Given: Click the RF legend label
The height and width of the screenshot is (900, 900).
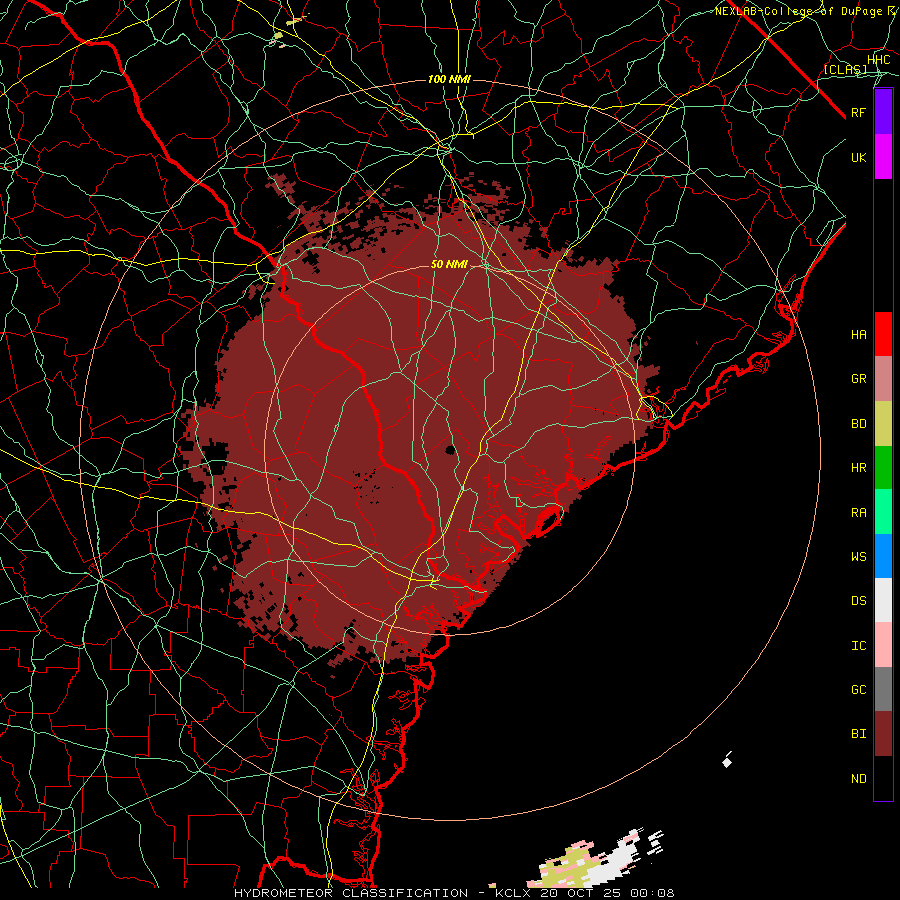Looking at the screenshot, I should coord(859,112).
